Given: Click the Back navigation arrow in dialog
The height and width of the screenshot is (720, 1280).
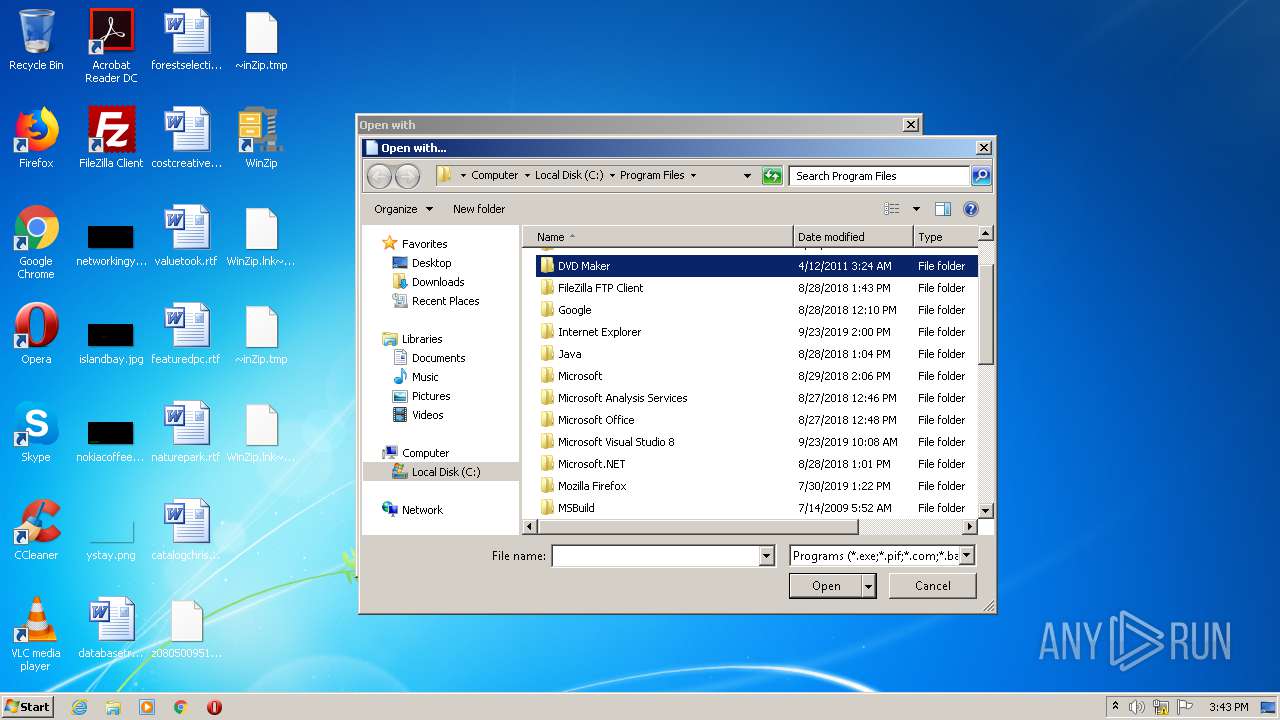Looking at the screenshot, I should coord(379,176).
